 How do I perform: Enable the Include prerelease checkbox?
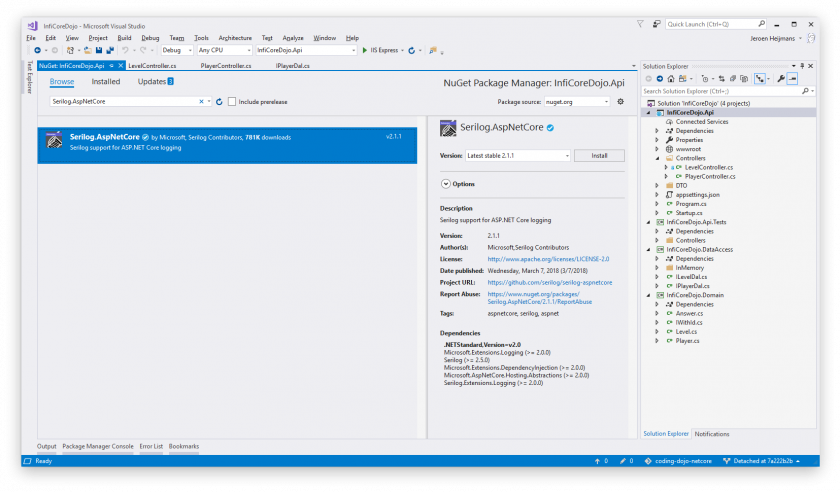coord(232,102)
